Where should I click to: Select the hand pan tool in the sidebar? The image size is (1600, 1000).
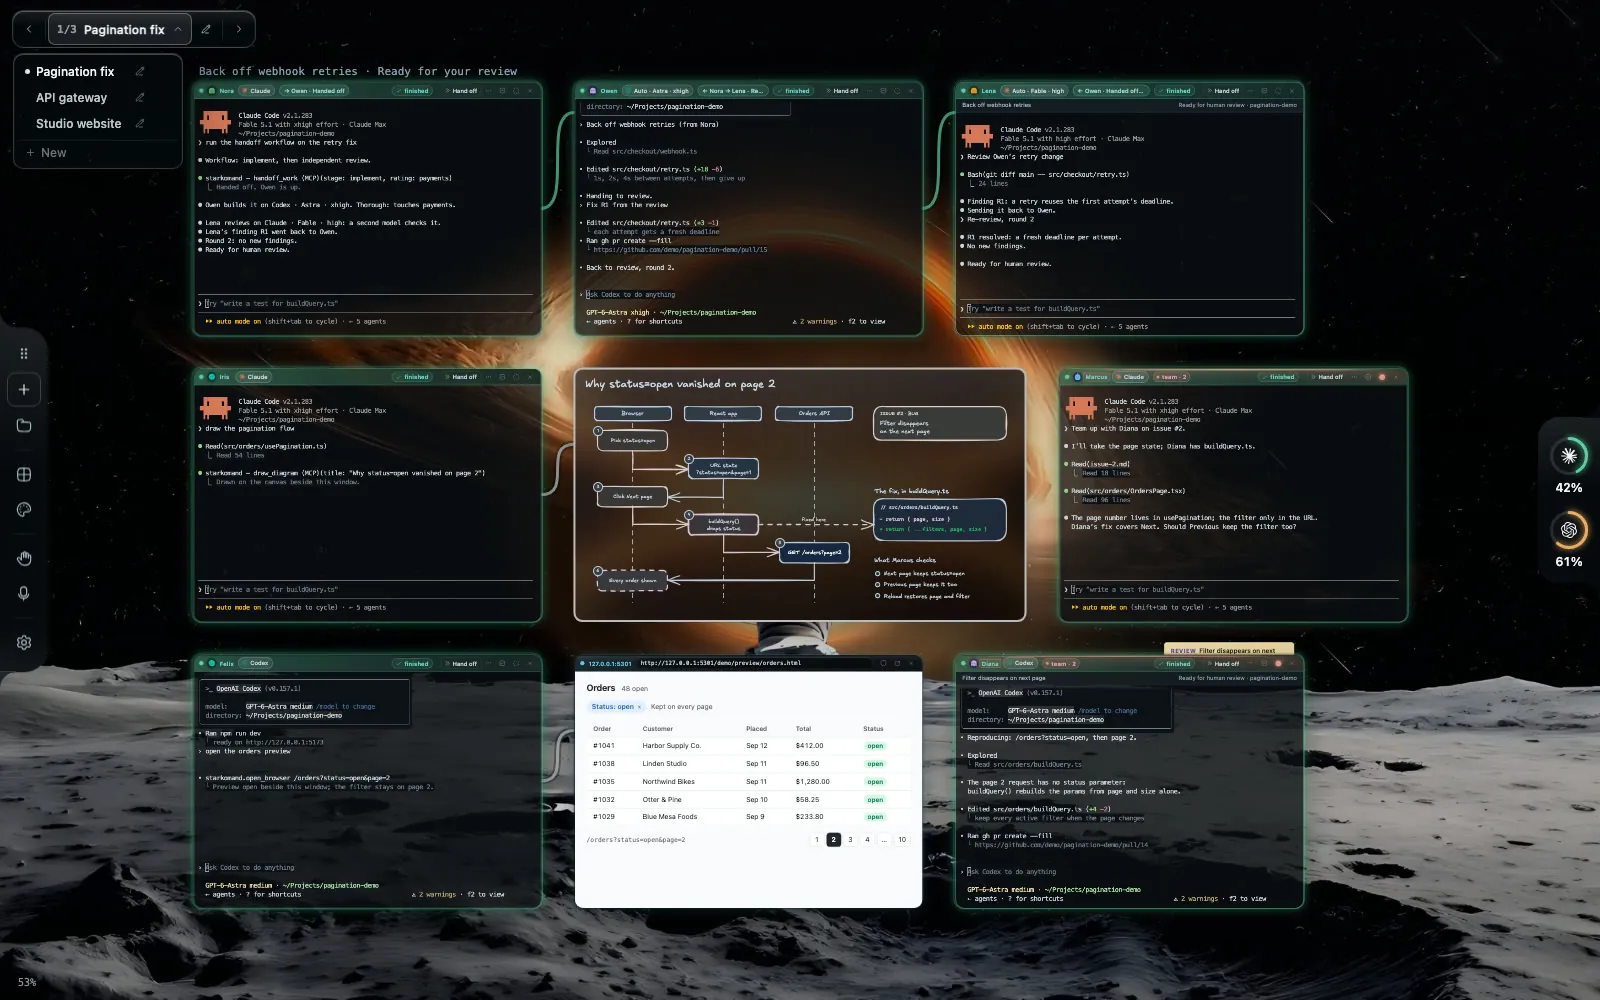click(24, 558)
